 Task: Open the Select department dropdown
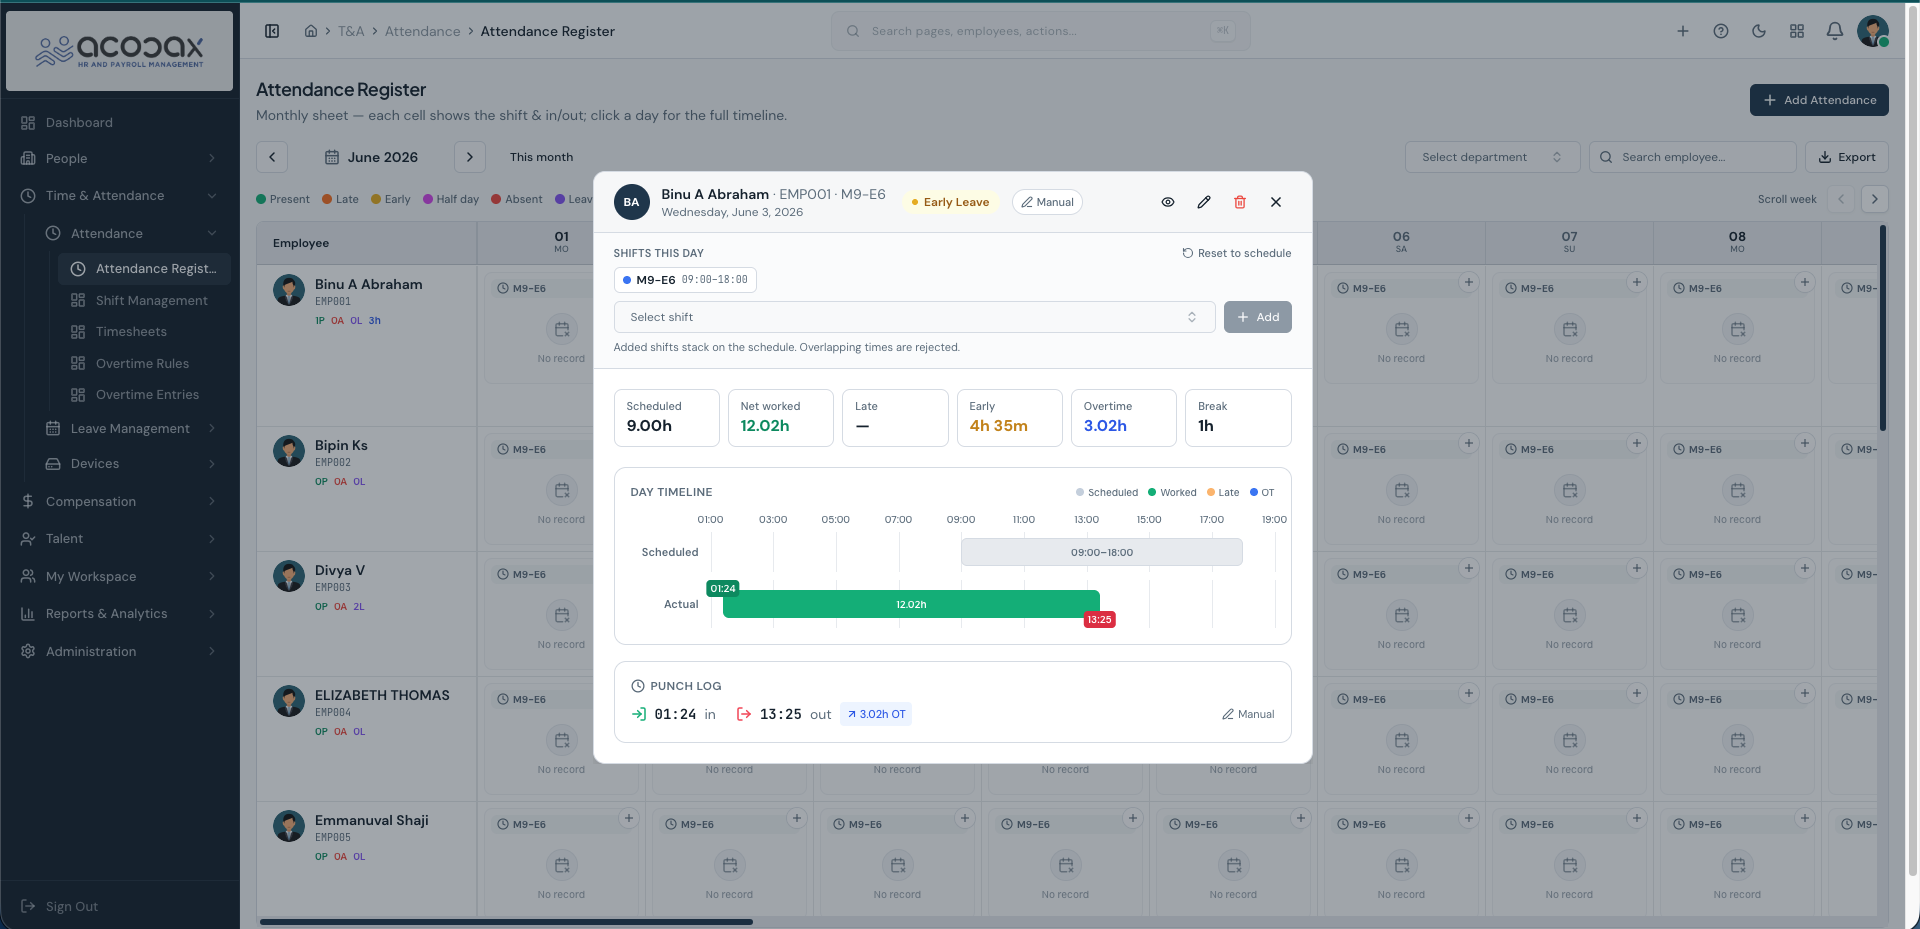pyautogui.click(x=1492, y=157)
